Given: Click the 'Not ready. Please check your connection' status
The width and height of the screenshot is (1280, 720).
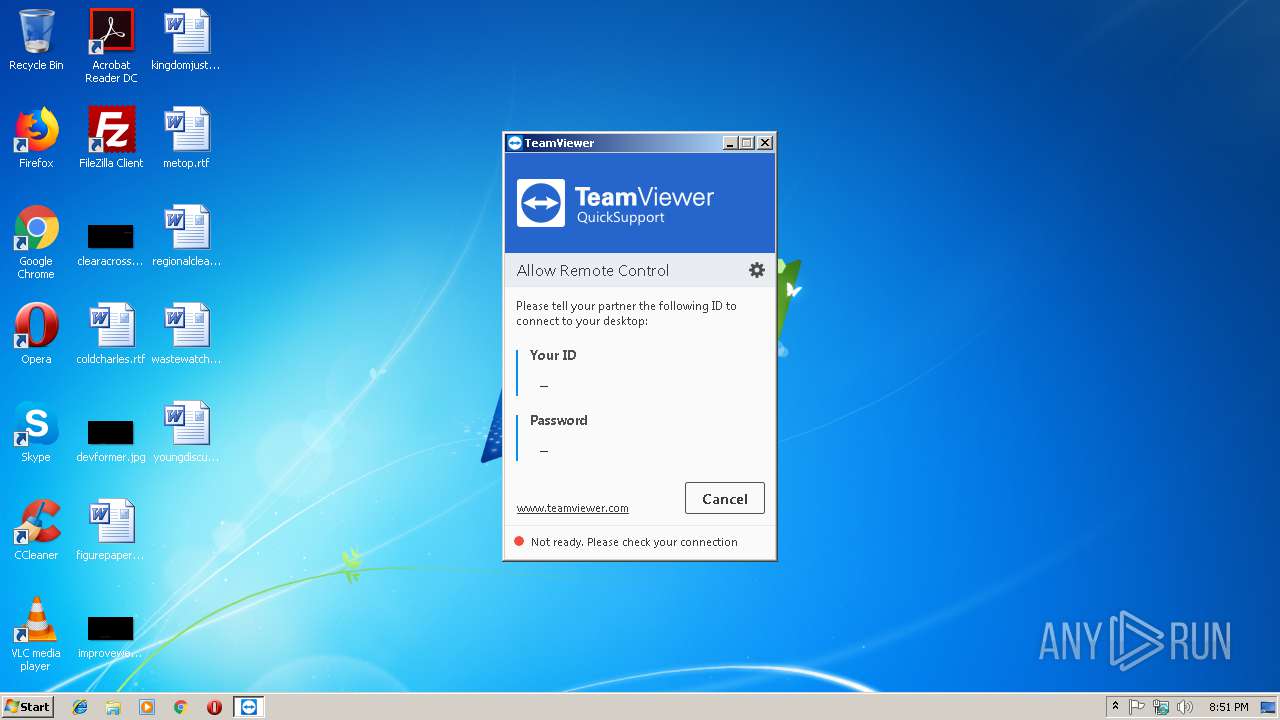Looking at the screenshot, I should coord(634,542).
